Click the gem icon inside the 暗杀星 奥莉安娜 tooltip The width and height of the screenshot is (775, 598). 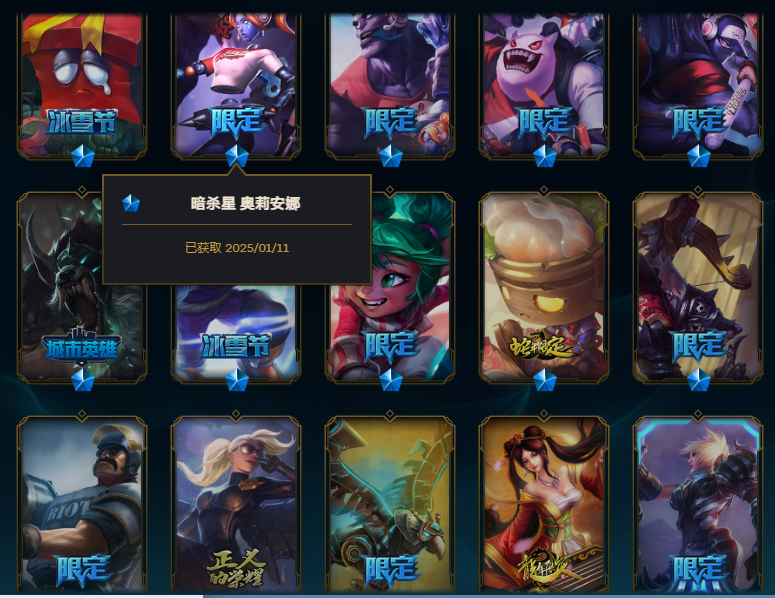click(x=131, y=203)
